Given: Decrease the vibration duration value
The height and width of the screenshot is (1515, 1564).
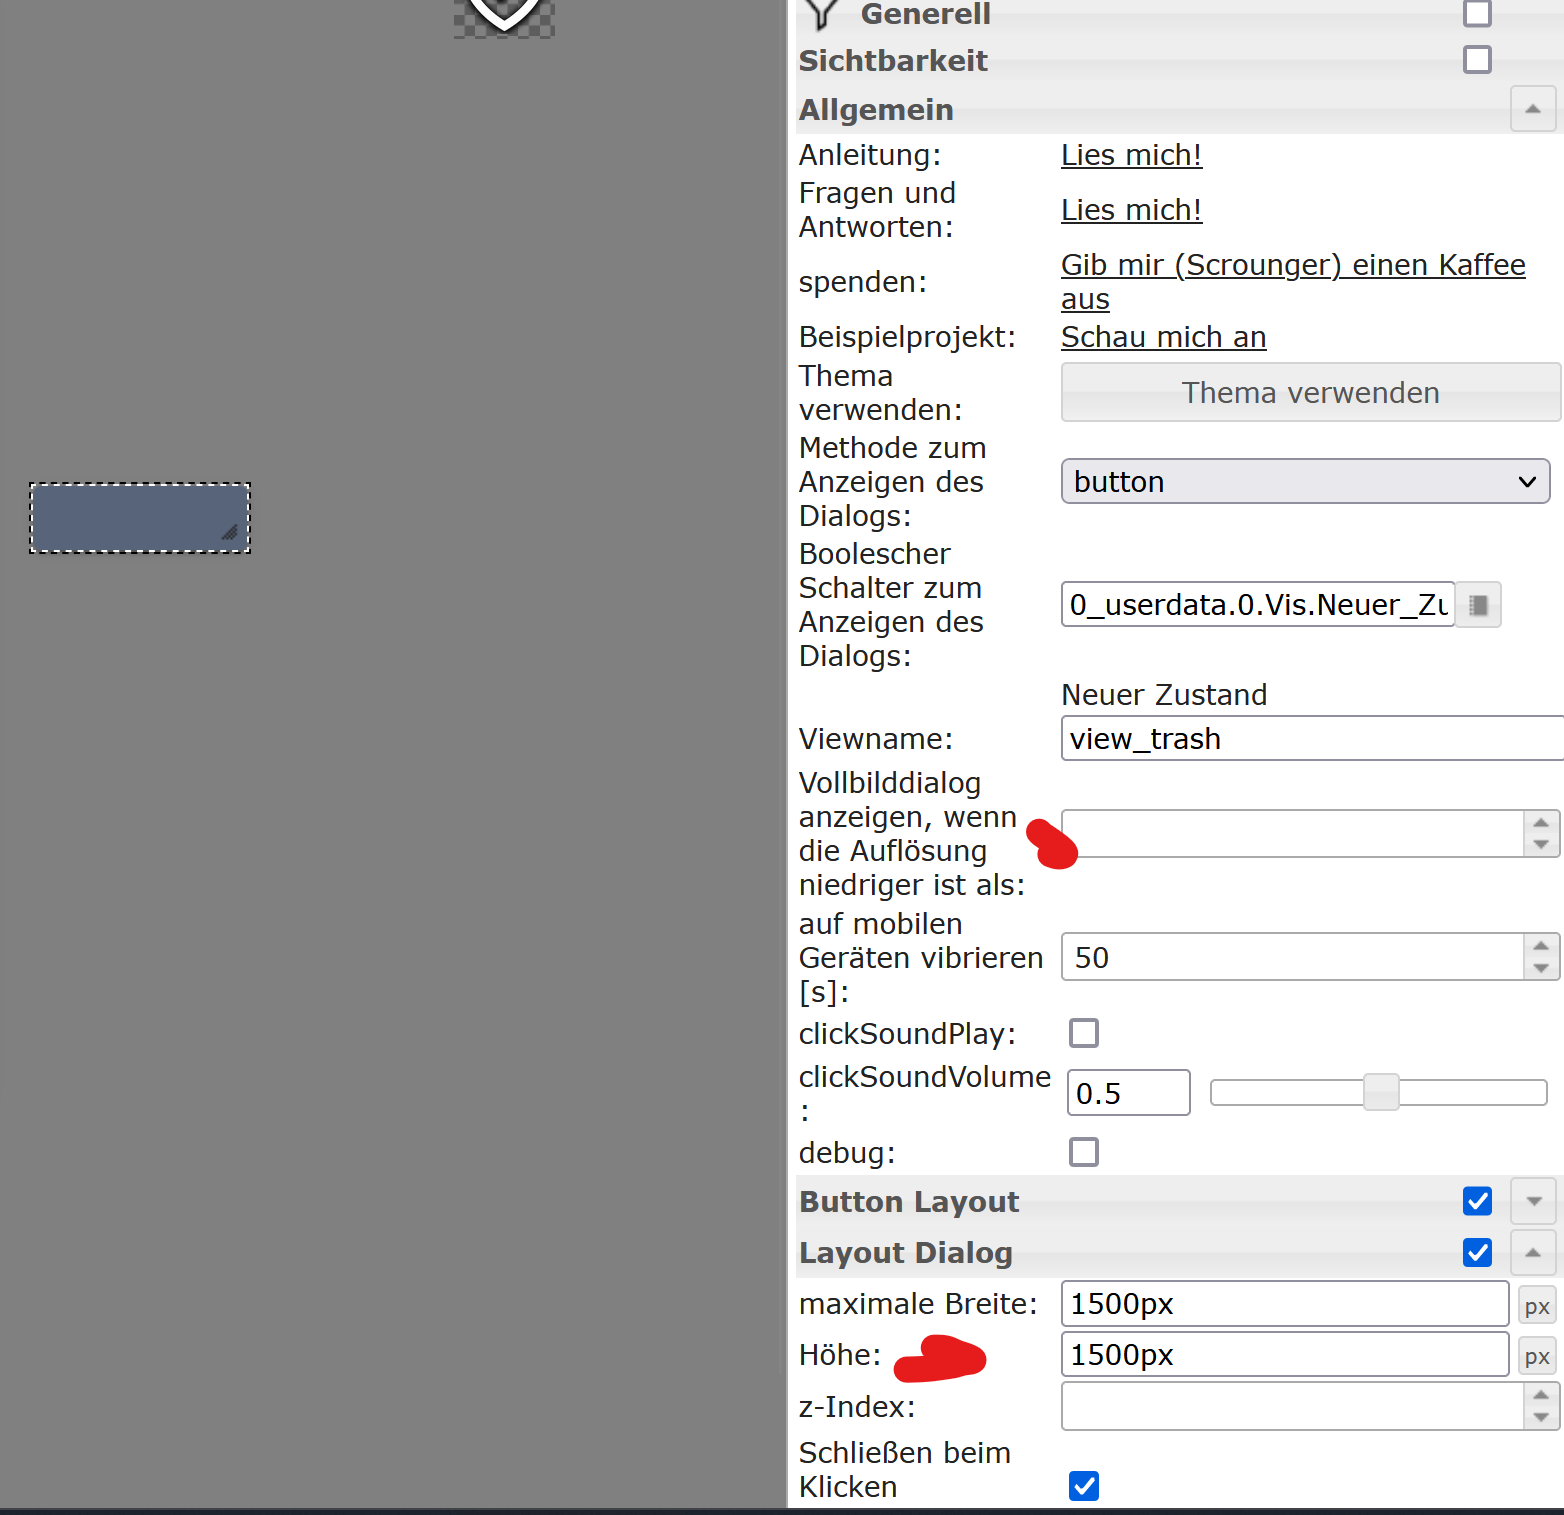Looking at the screenshot, I should click(x=1541, y=968).
